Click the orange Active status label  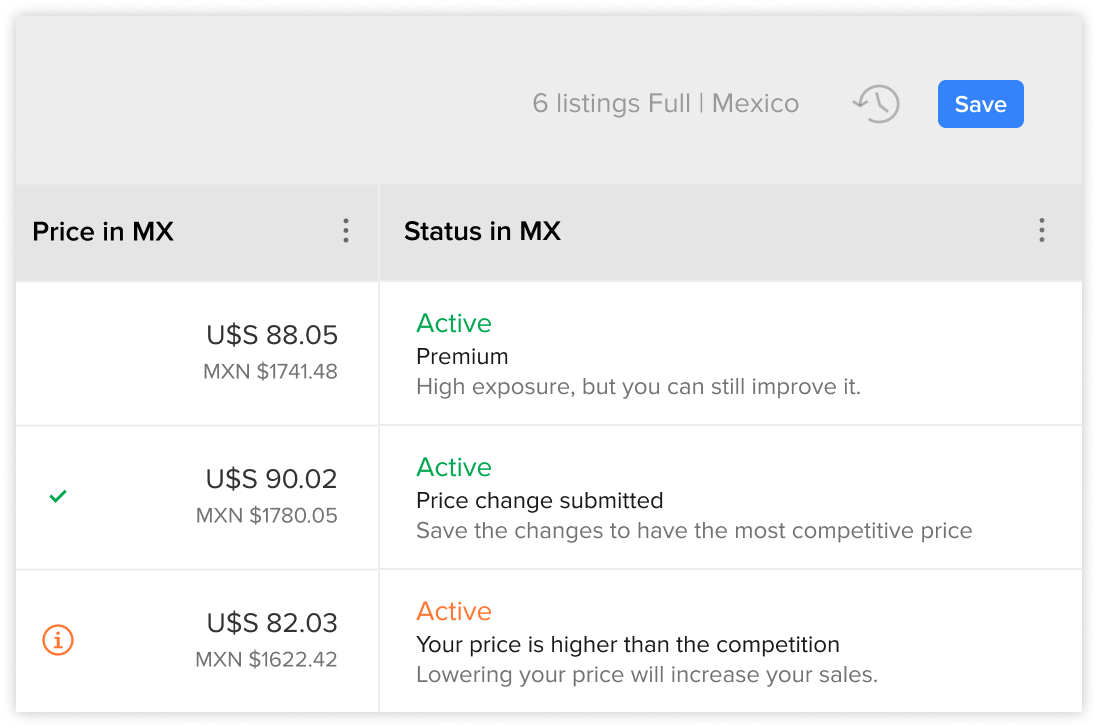454,611
